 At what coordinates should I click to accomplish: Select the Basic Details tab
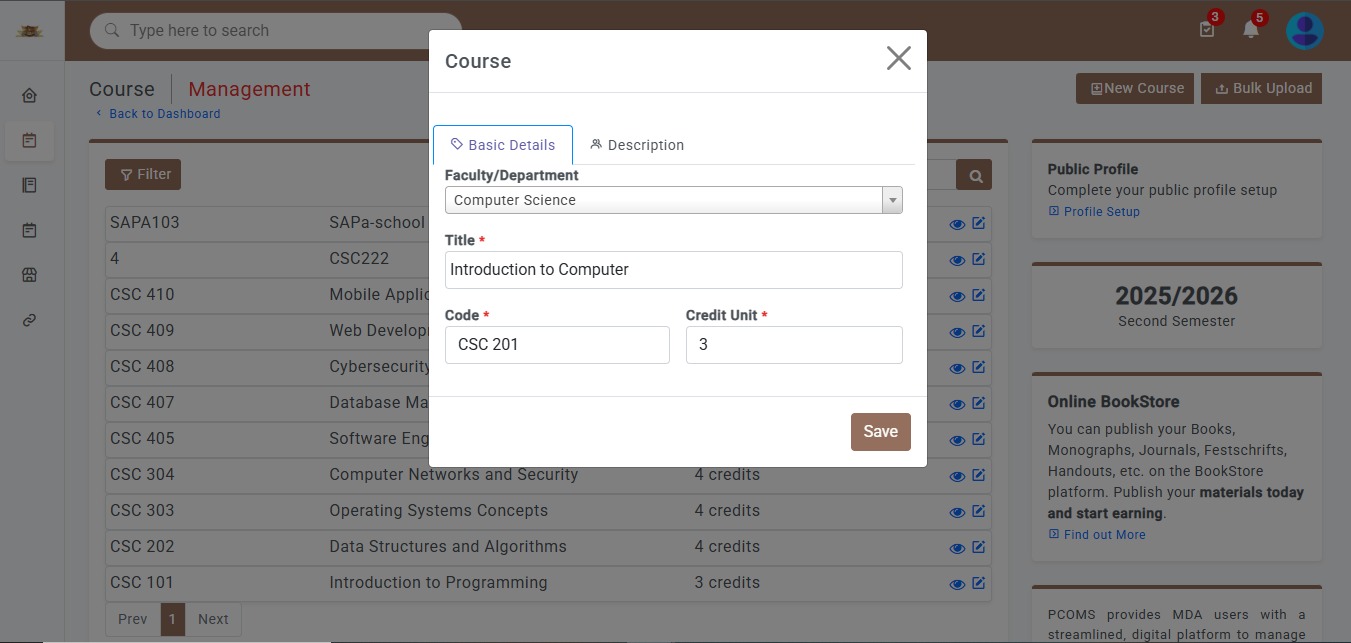pos(503,145)
